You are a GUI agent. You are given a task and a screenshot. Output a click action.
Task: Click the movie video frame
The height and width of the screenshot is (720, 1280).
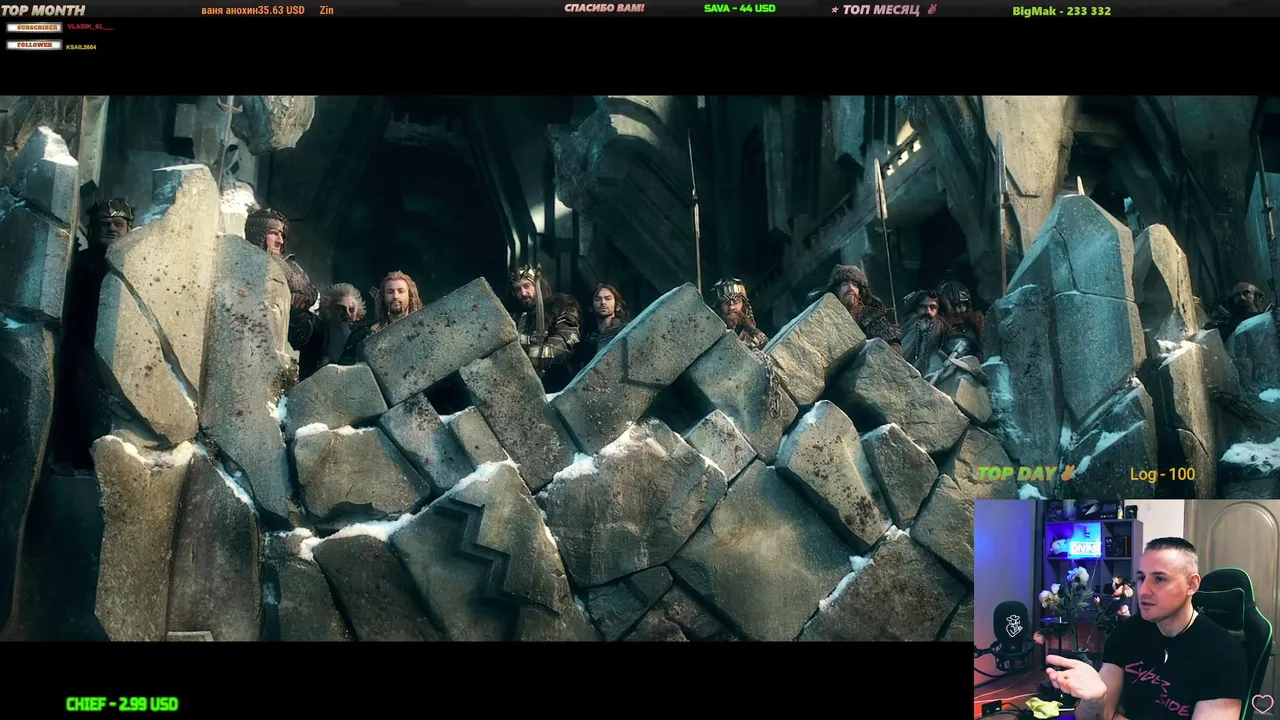640,368
